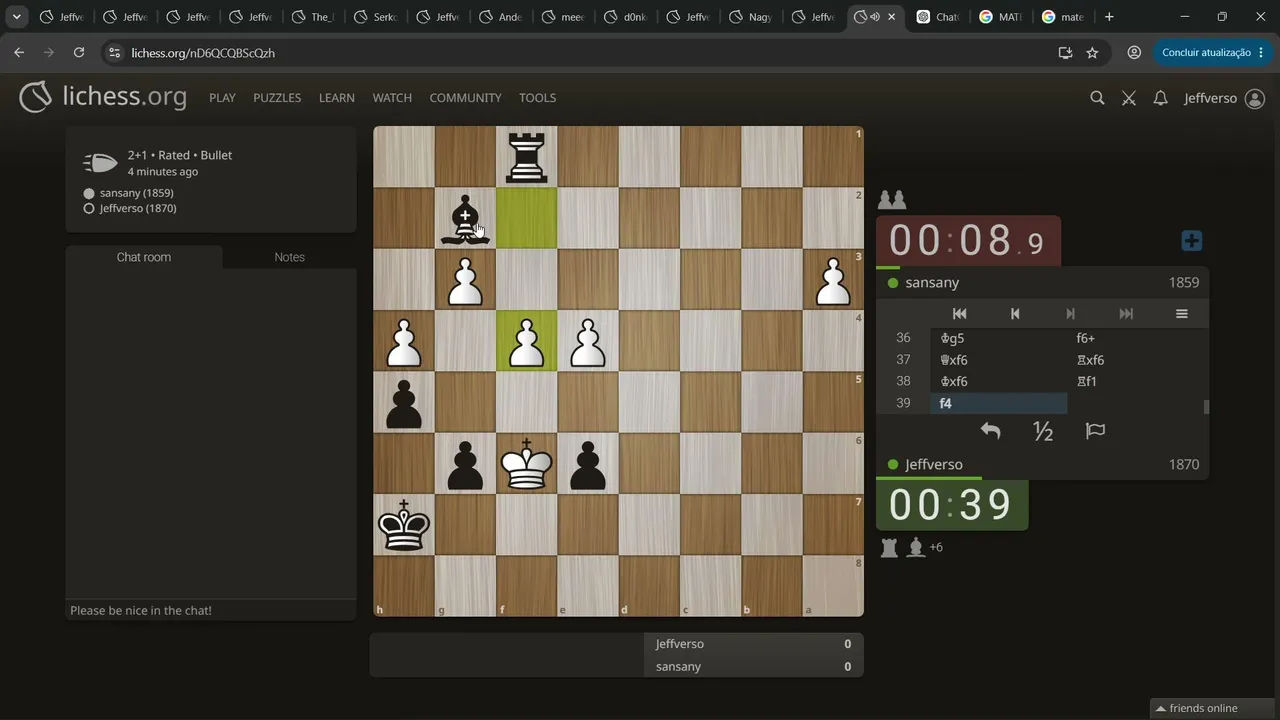Focus the chat message input field
Viewport: 1280px width, 720px height.
point(211,610)
